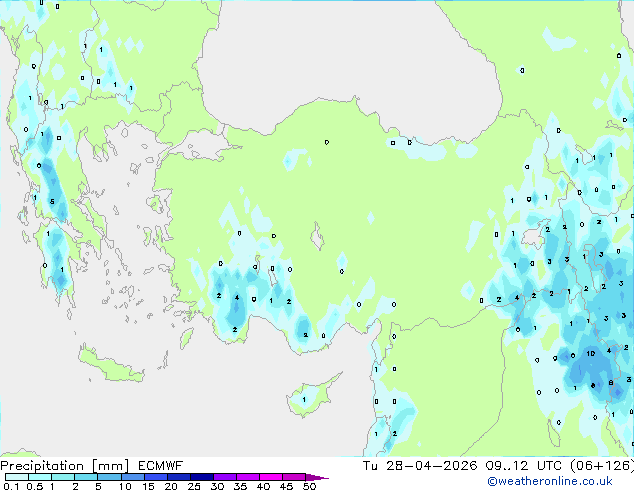Open the weatheronline.co.uk copyright link
The image size is (634, 490).
pyautogui.click(x=549, y=481)
